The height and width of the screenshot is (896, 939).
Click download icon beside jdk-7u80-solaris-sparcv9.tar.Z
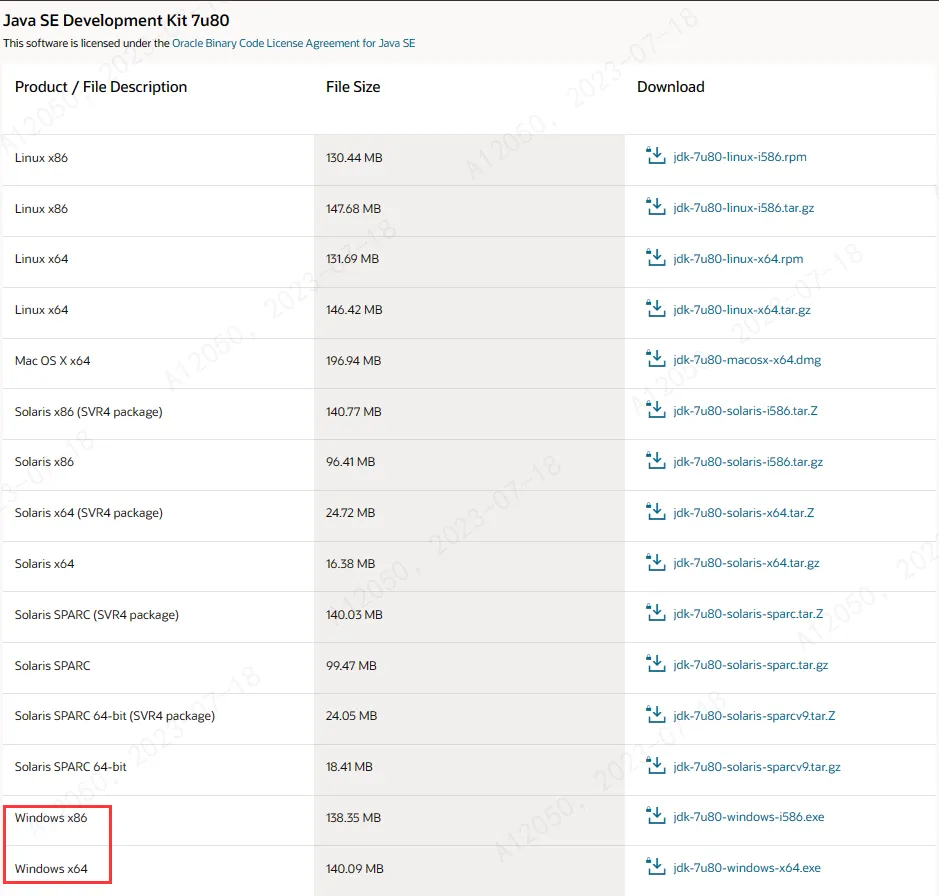(x=656, y=715)
